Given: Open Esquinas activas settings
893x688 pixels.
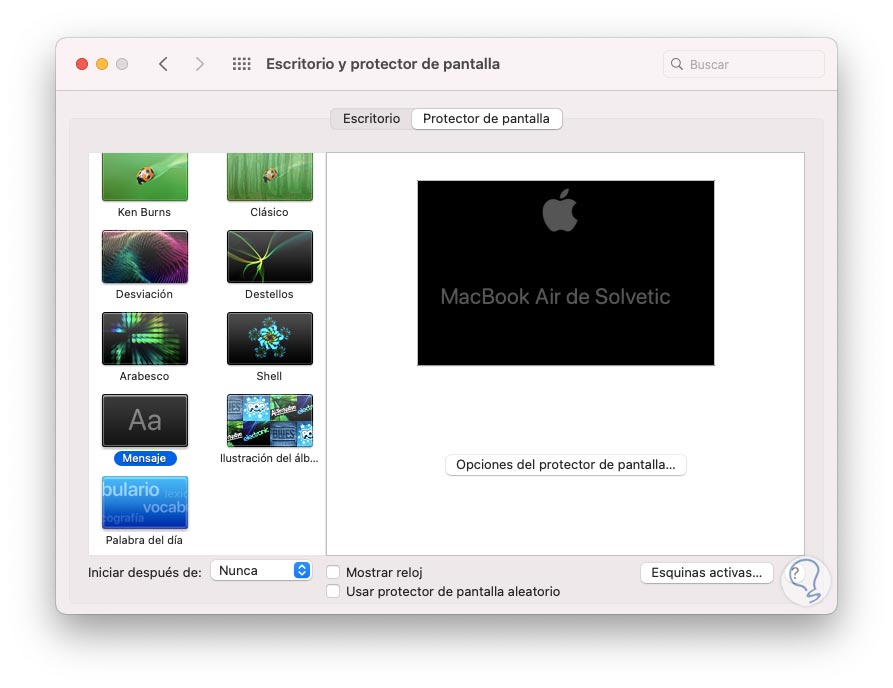Looking at the screenshot, I should pyautogui.click(x=706, y=572).
